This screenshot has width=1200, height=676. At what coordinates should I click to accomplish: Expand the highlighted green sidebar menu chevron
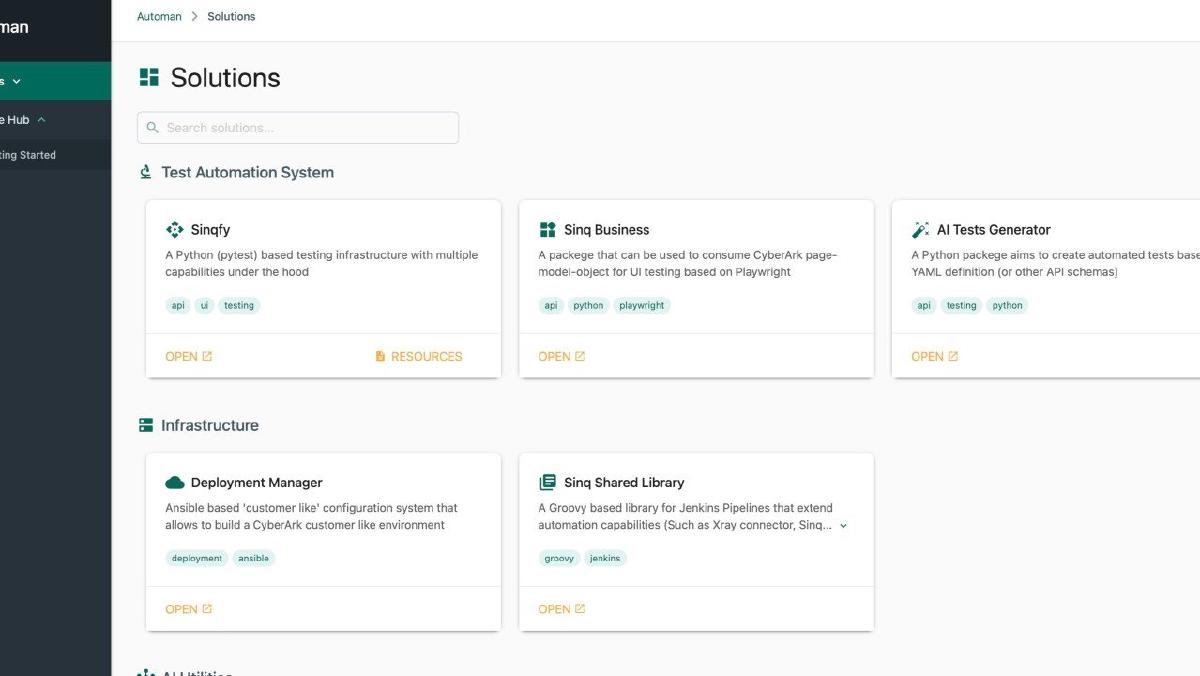coord(17,81)
